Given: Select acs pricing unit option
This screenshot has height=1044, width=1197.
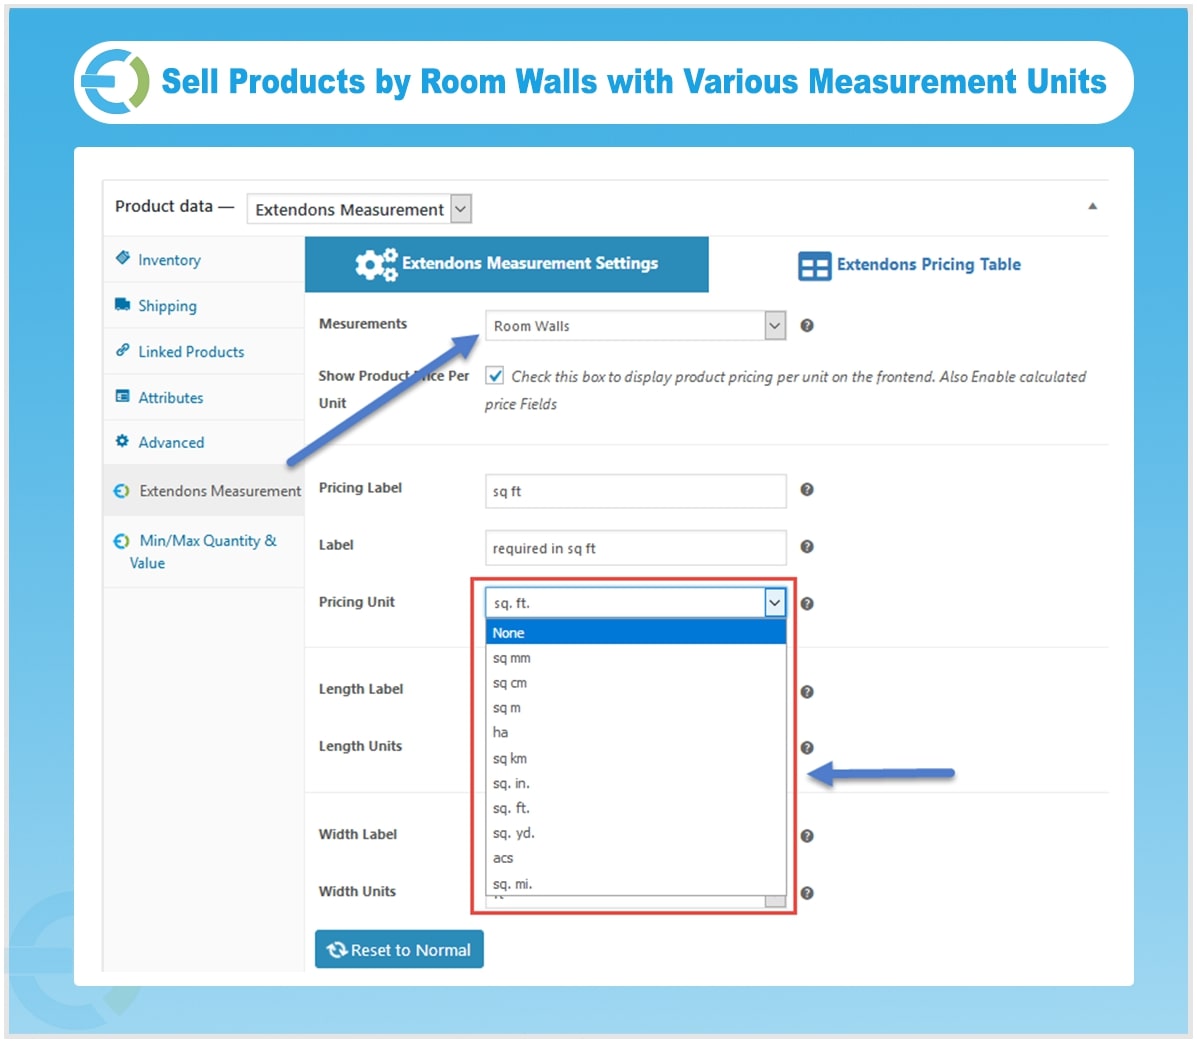Looking at the screenshot, I should [635, 859].
